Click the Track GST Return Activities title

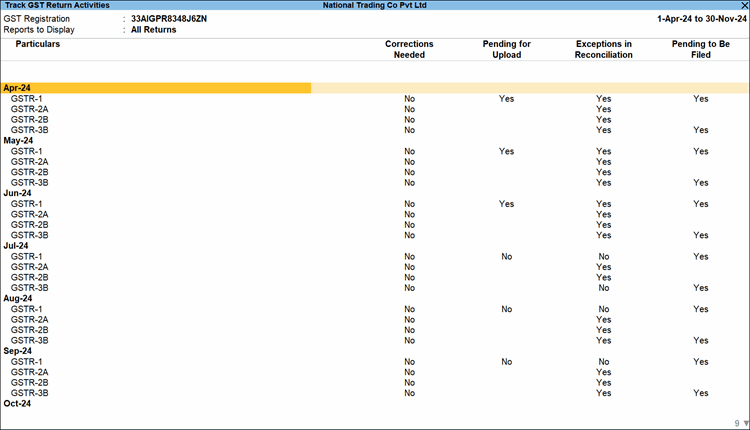tap(57, 5)
